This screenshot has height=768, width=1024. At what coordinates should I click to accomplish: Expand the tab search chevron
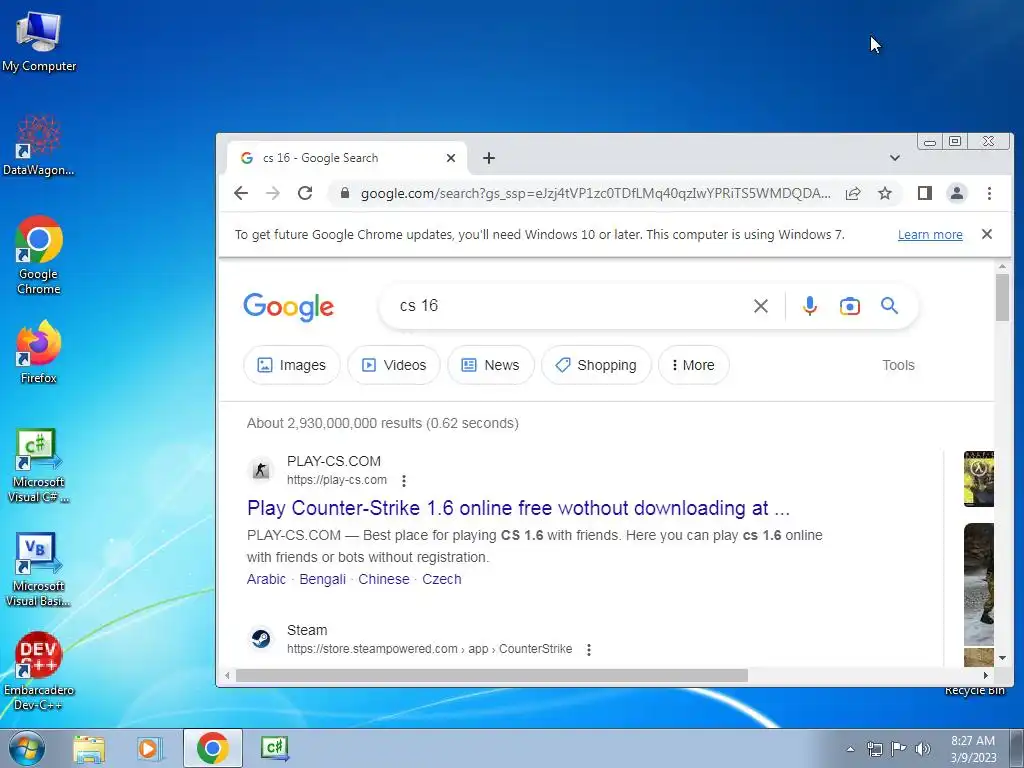tap(895, 158)
